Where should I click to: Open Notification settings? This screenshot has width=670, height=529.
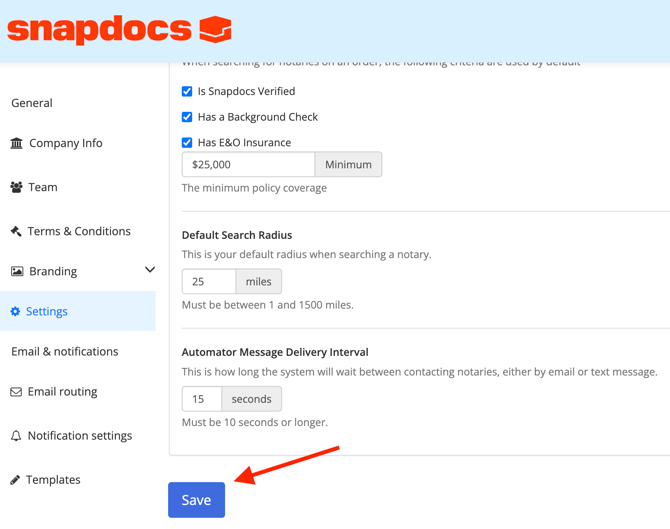point(80,436)
